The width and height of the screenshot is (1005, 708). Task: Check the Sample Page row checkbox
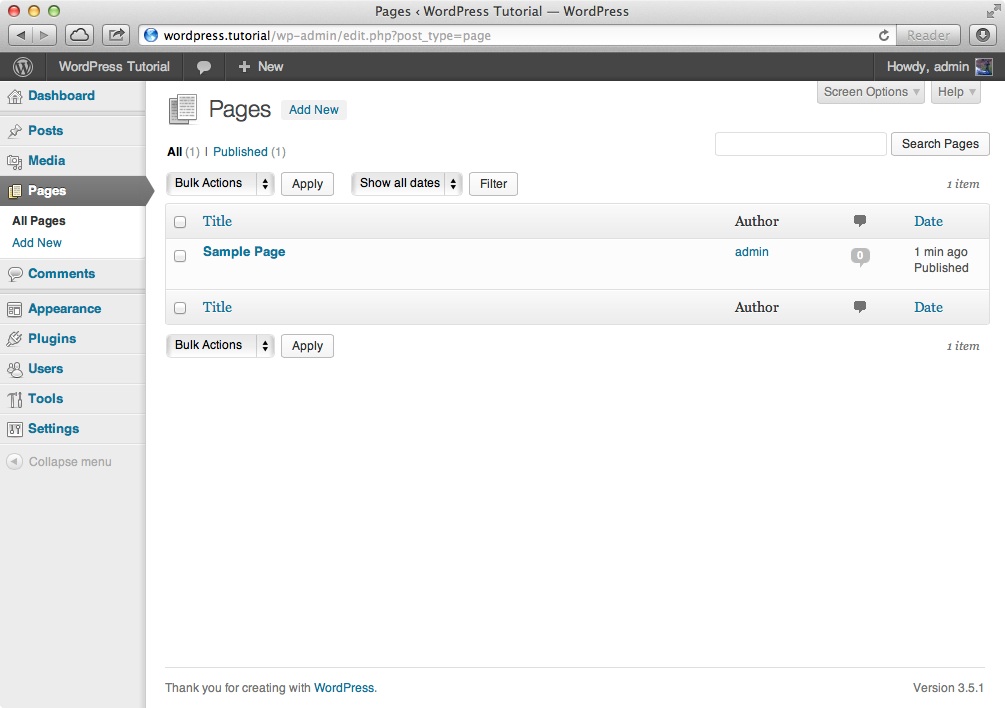(180, 256)
